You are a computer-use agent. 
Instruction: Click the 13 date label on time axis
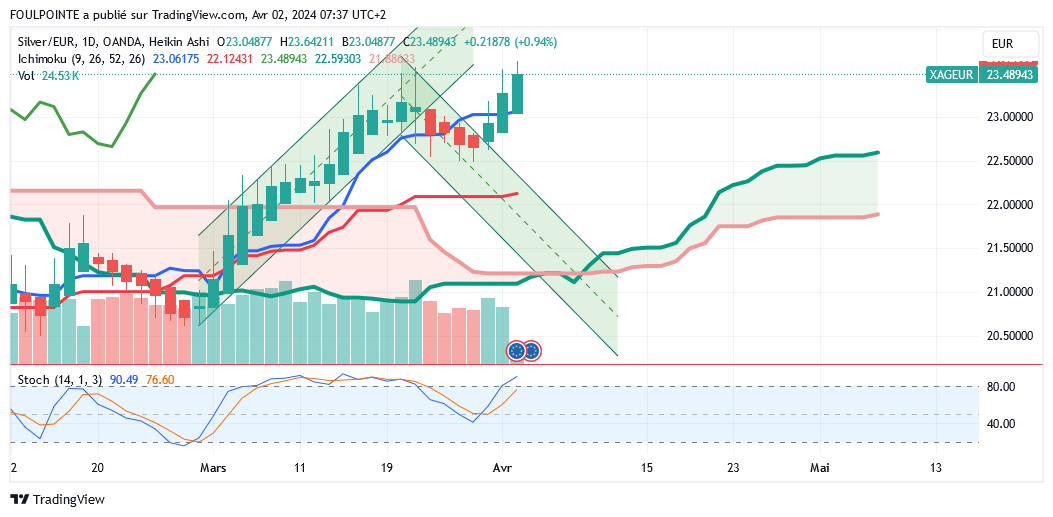935,468
